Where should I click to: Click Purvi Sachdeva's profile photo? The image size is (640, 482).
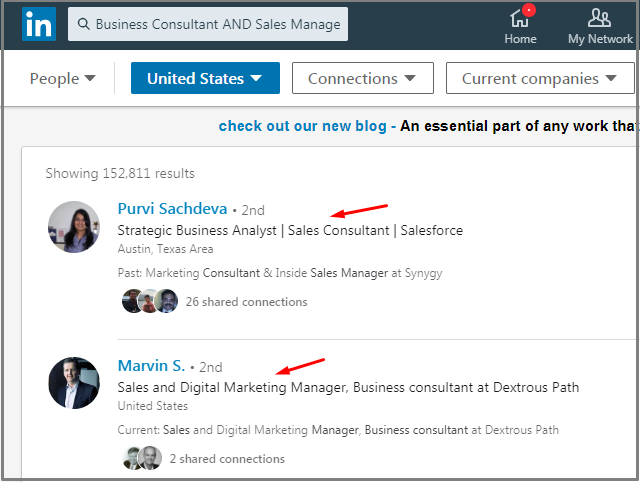74,227
